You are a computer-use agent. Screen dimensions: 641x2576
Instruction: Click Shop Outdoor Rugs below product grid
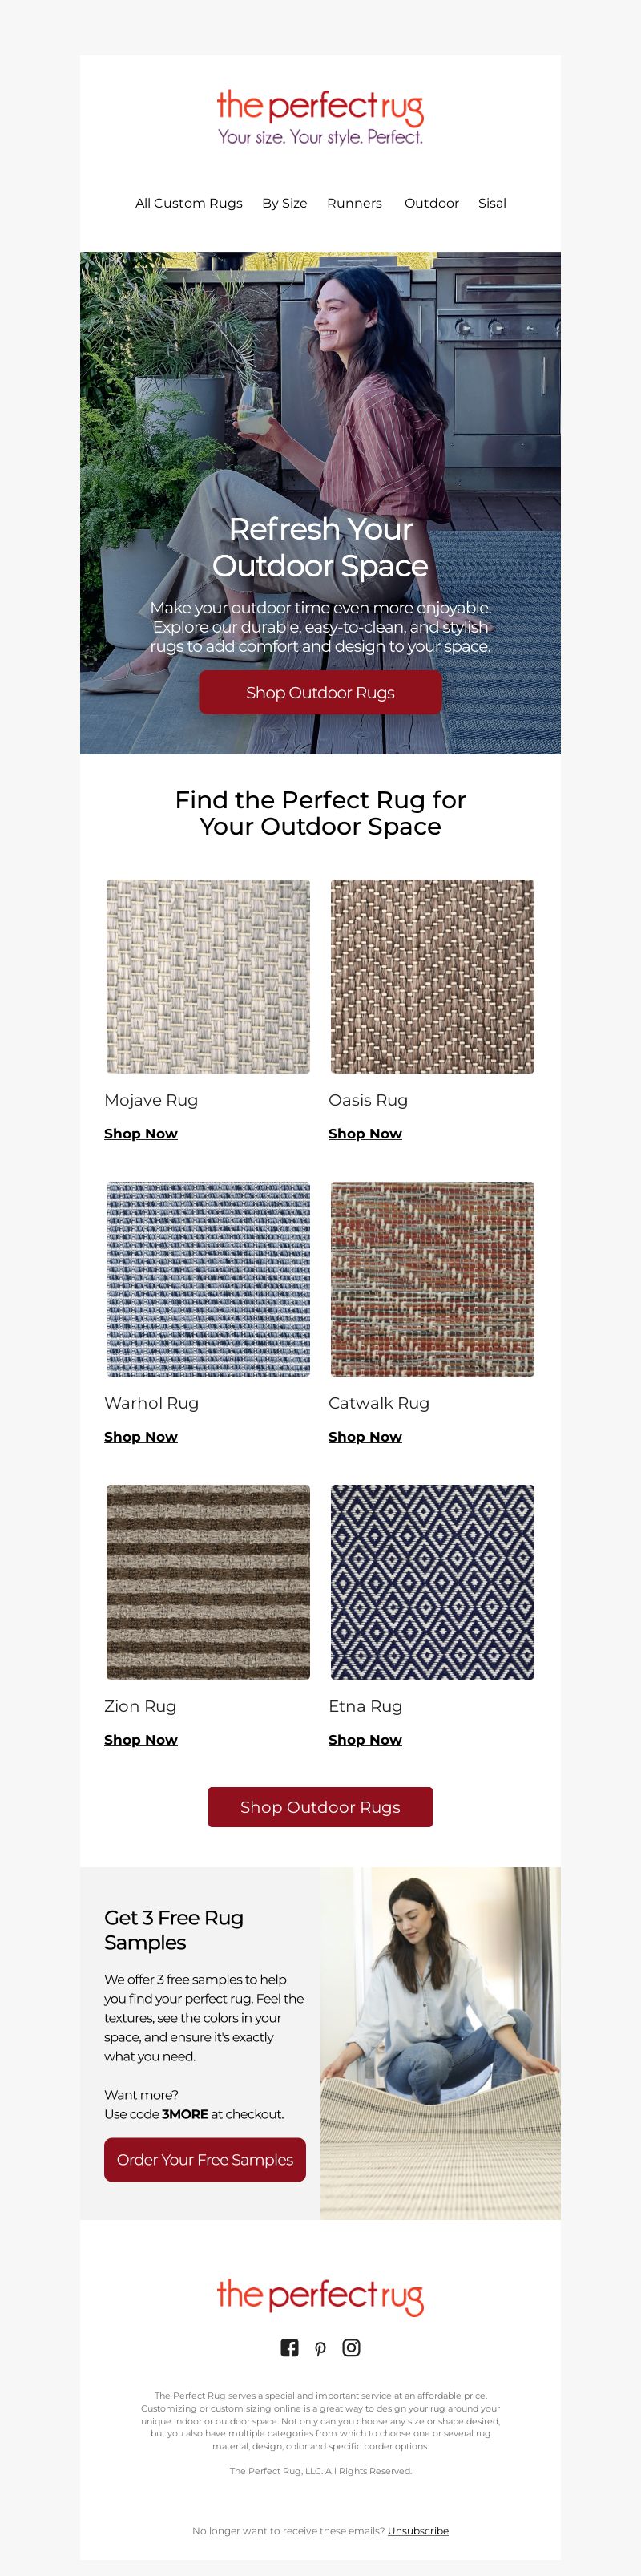320,1806
